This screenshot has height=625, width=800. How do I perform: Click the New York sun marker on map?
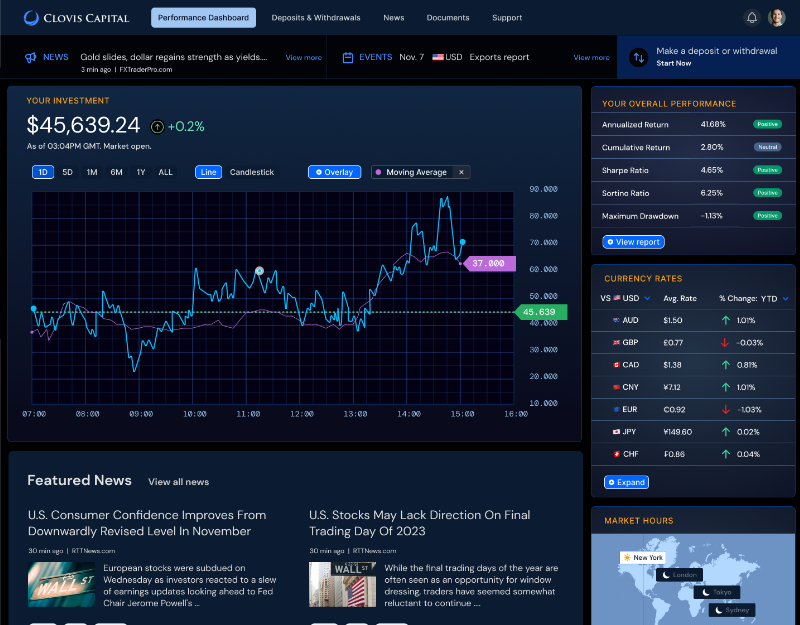coord(642,558)
